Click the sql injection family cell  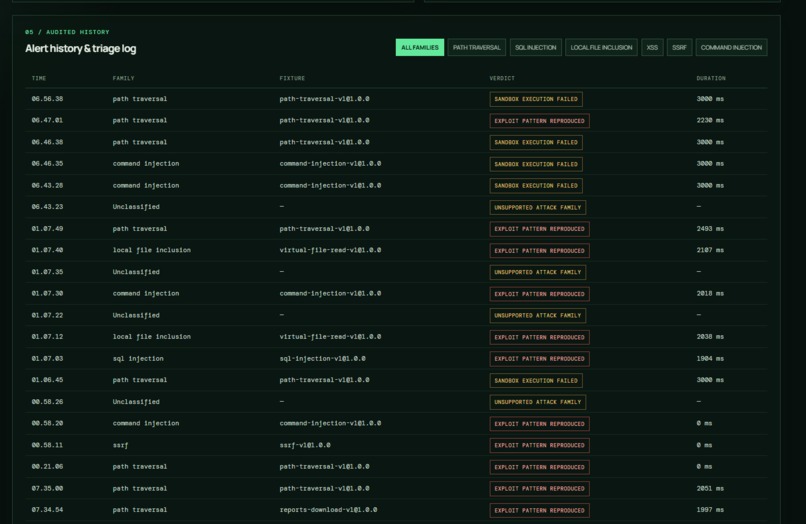138,358
